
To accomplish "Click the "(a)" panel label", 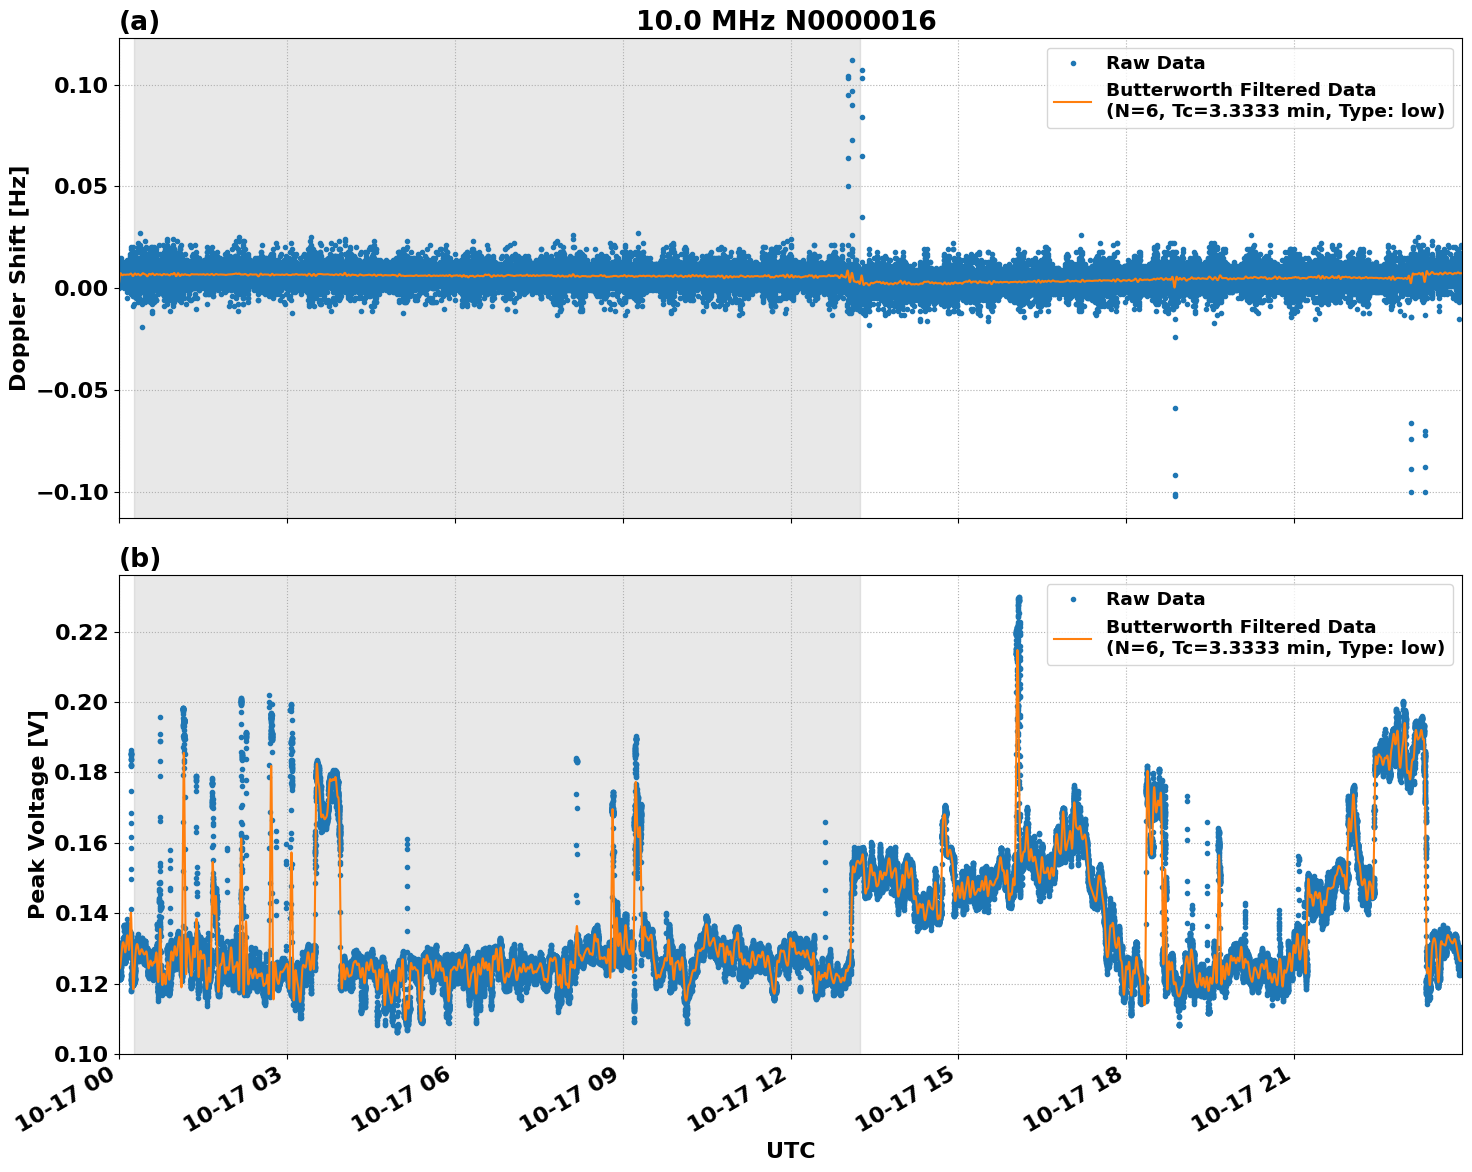I will click(139, 21).
